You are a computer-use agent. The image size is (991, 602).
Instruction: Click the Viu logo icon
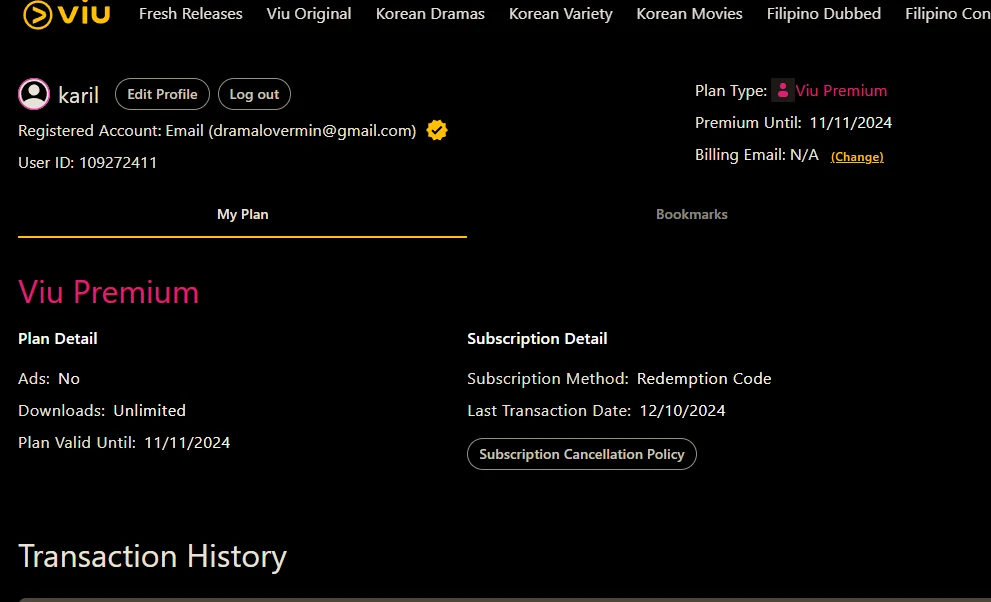click(x=66, y=14)
